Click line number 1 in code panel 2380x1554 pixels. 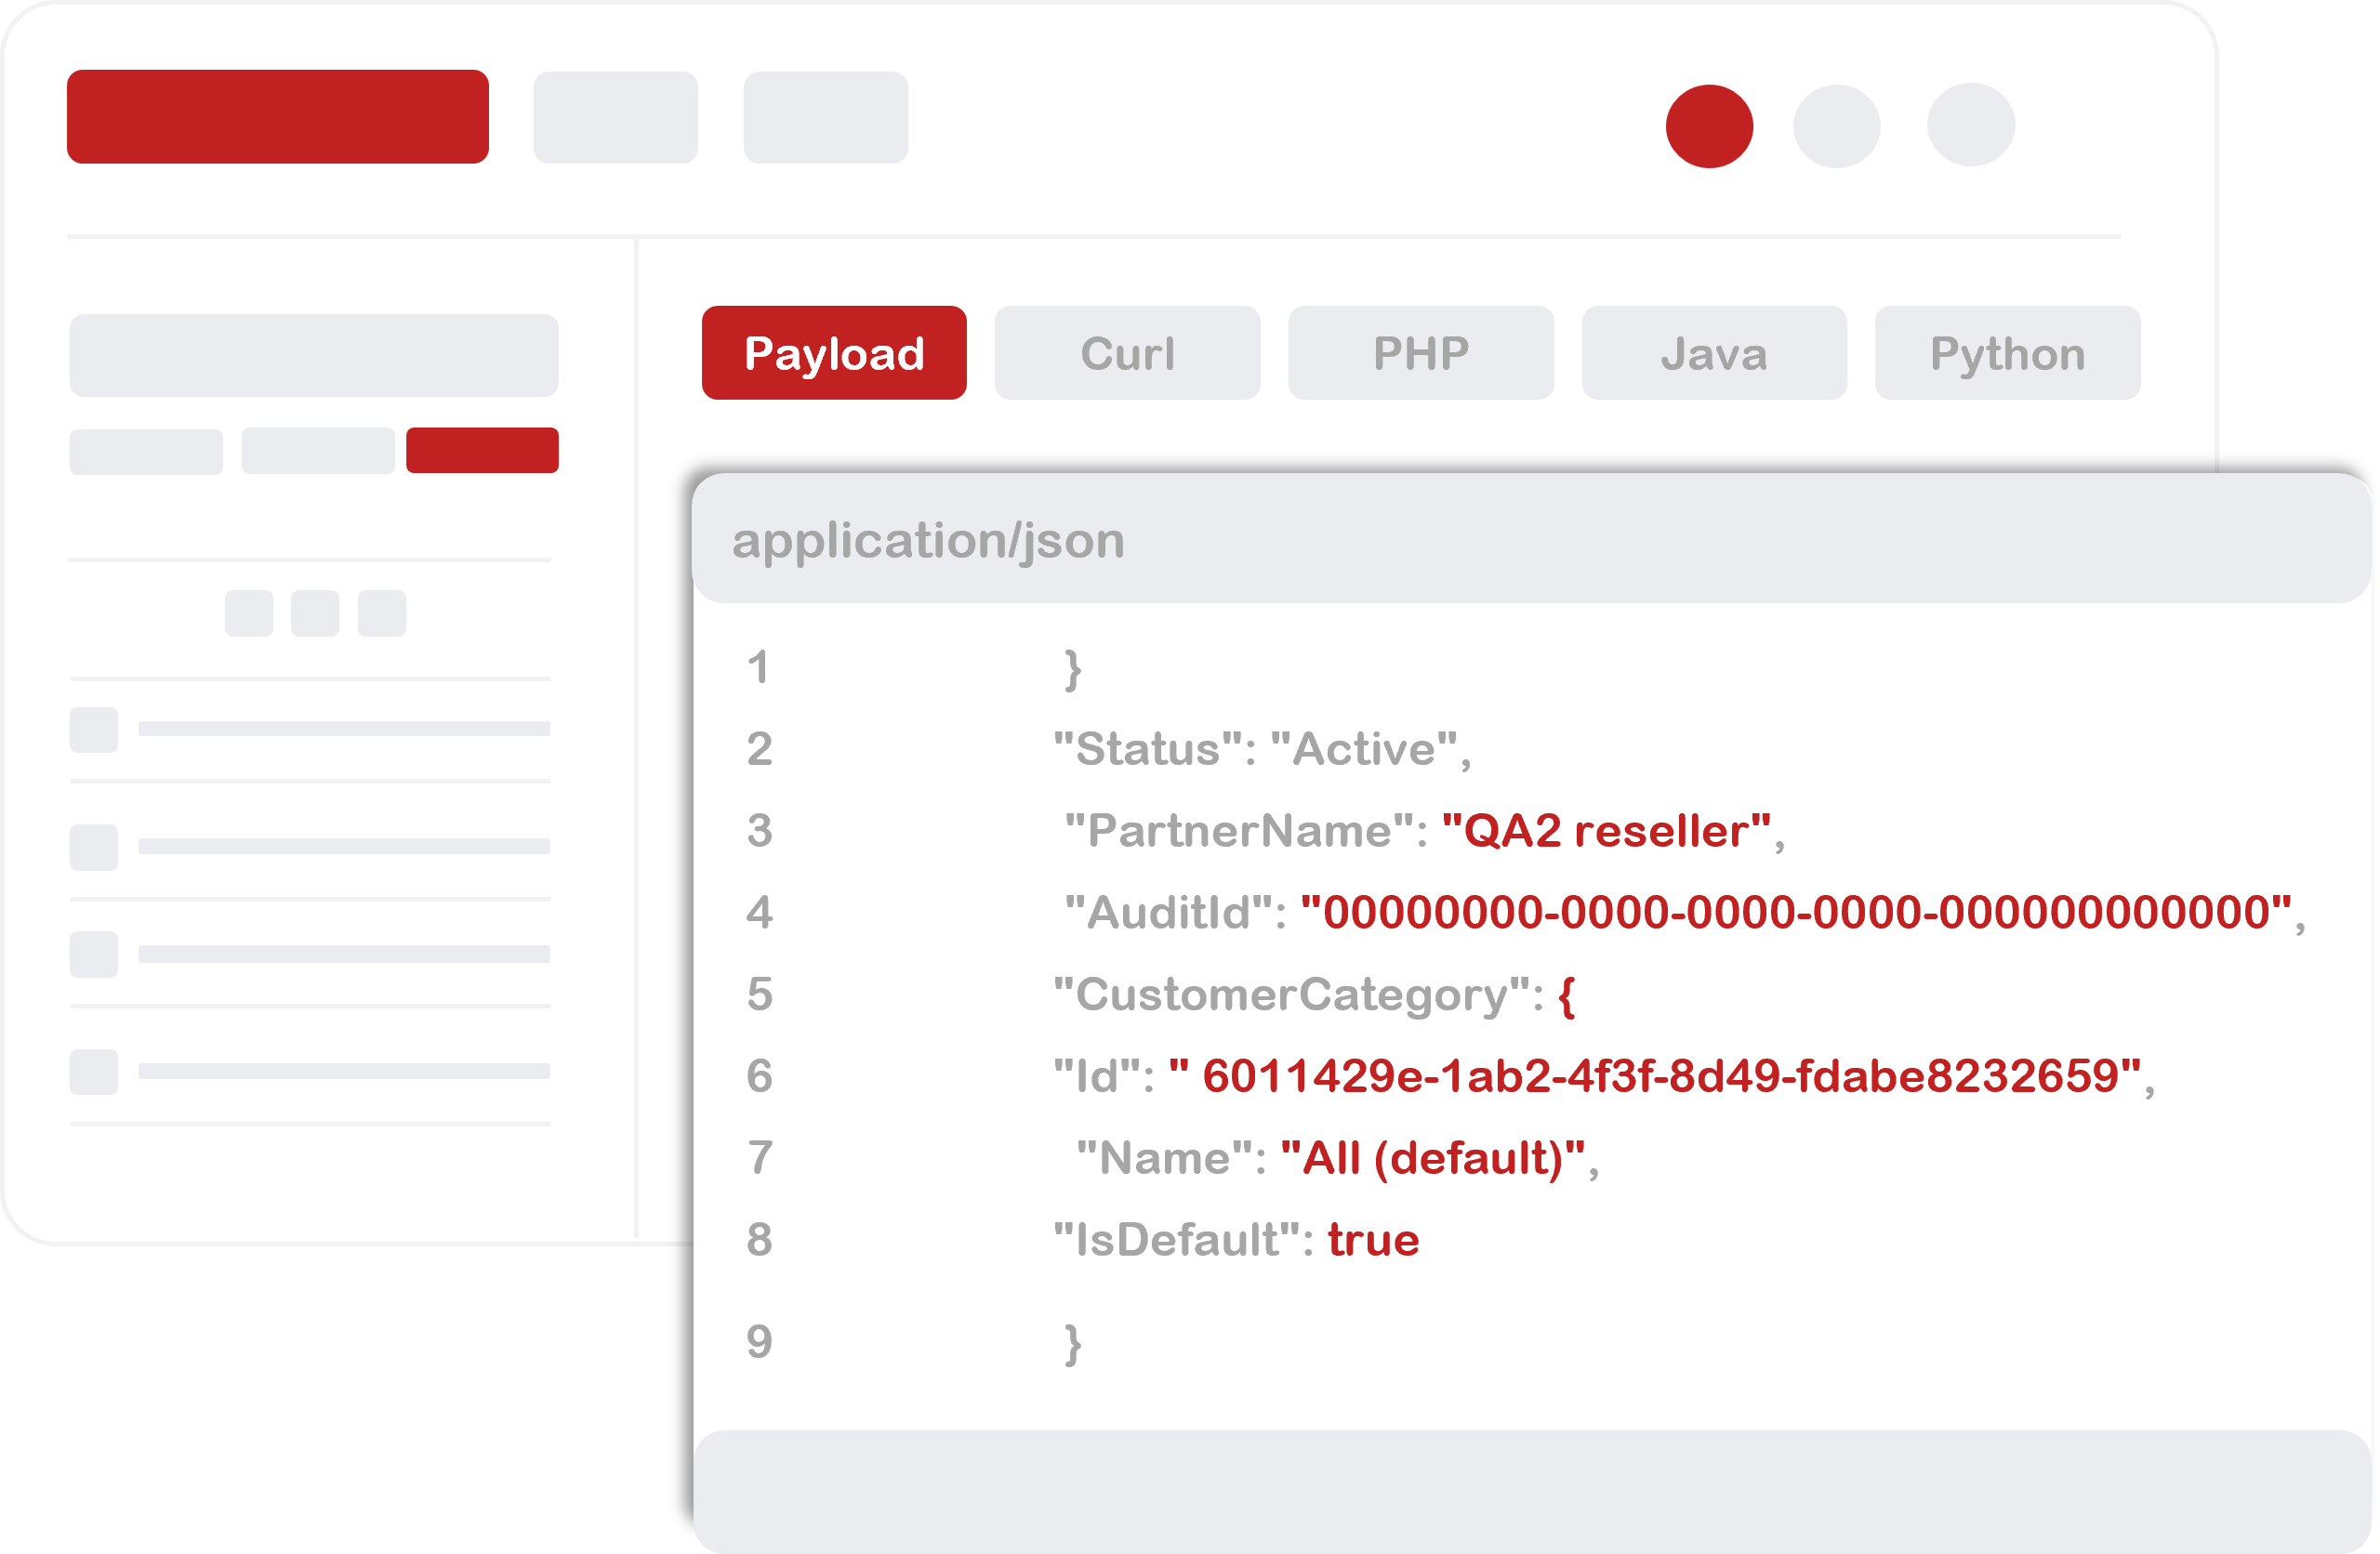tap(758, 668)
